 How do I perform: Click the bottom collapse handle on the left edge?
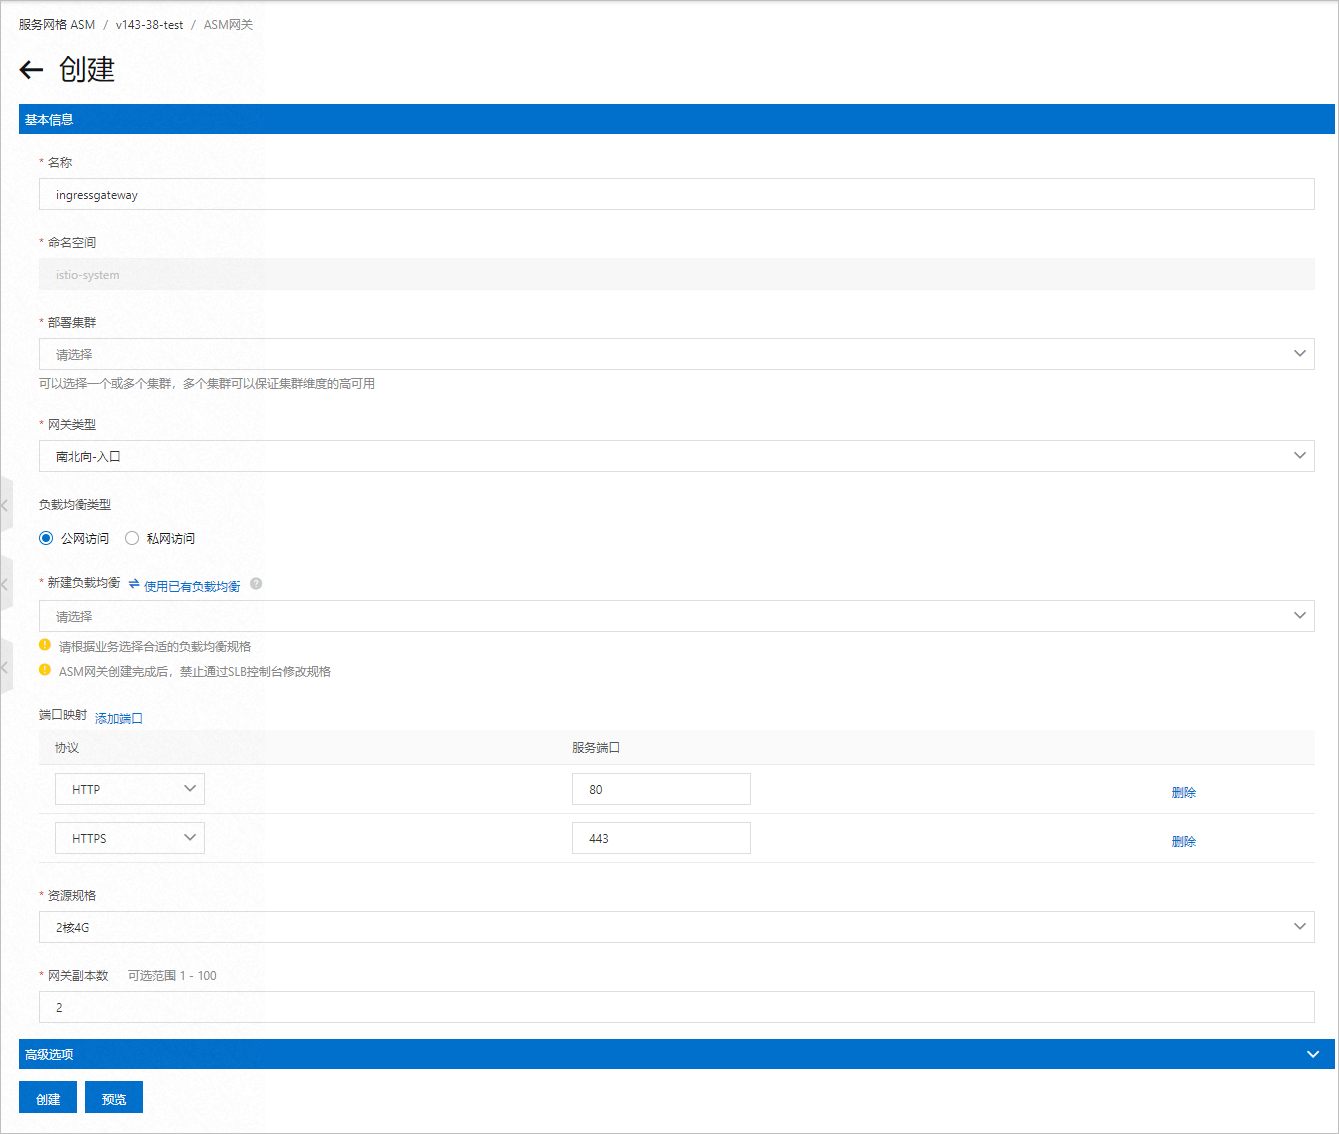[6, 666]
